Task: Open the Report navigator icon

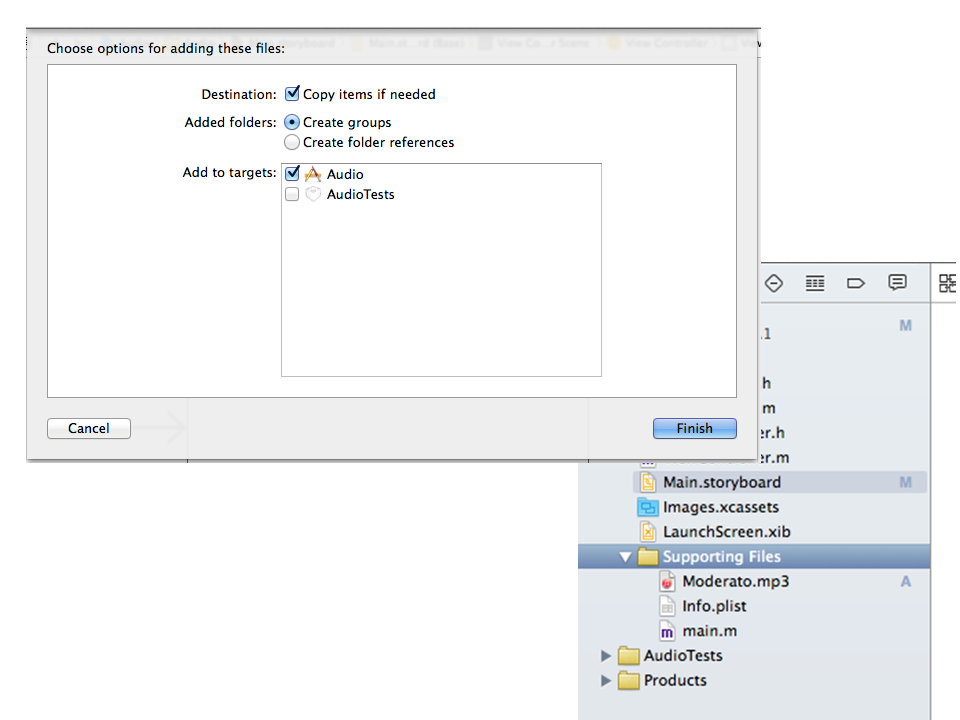Action: click(x=897, y=283)
